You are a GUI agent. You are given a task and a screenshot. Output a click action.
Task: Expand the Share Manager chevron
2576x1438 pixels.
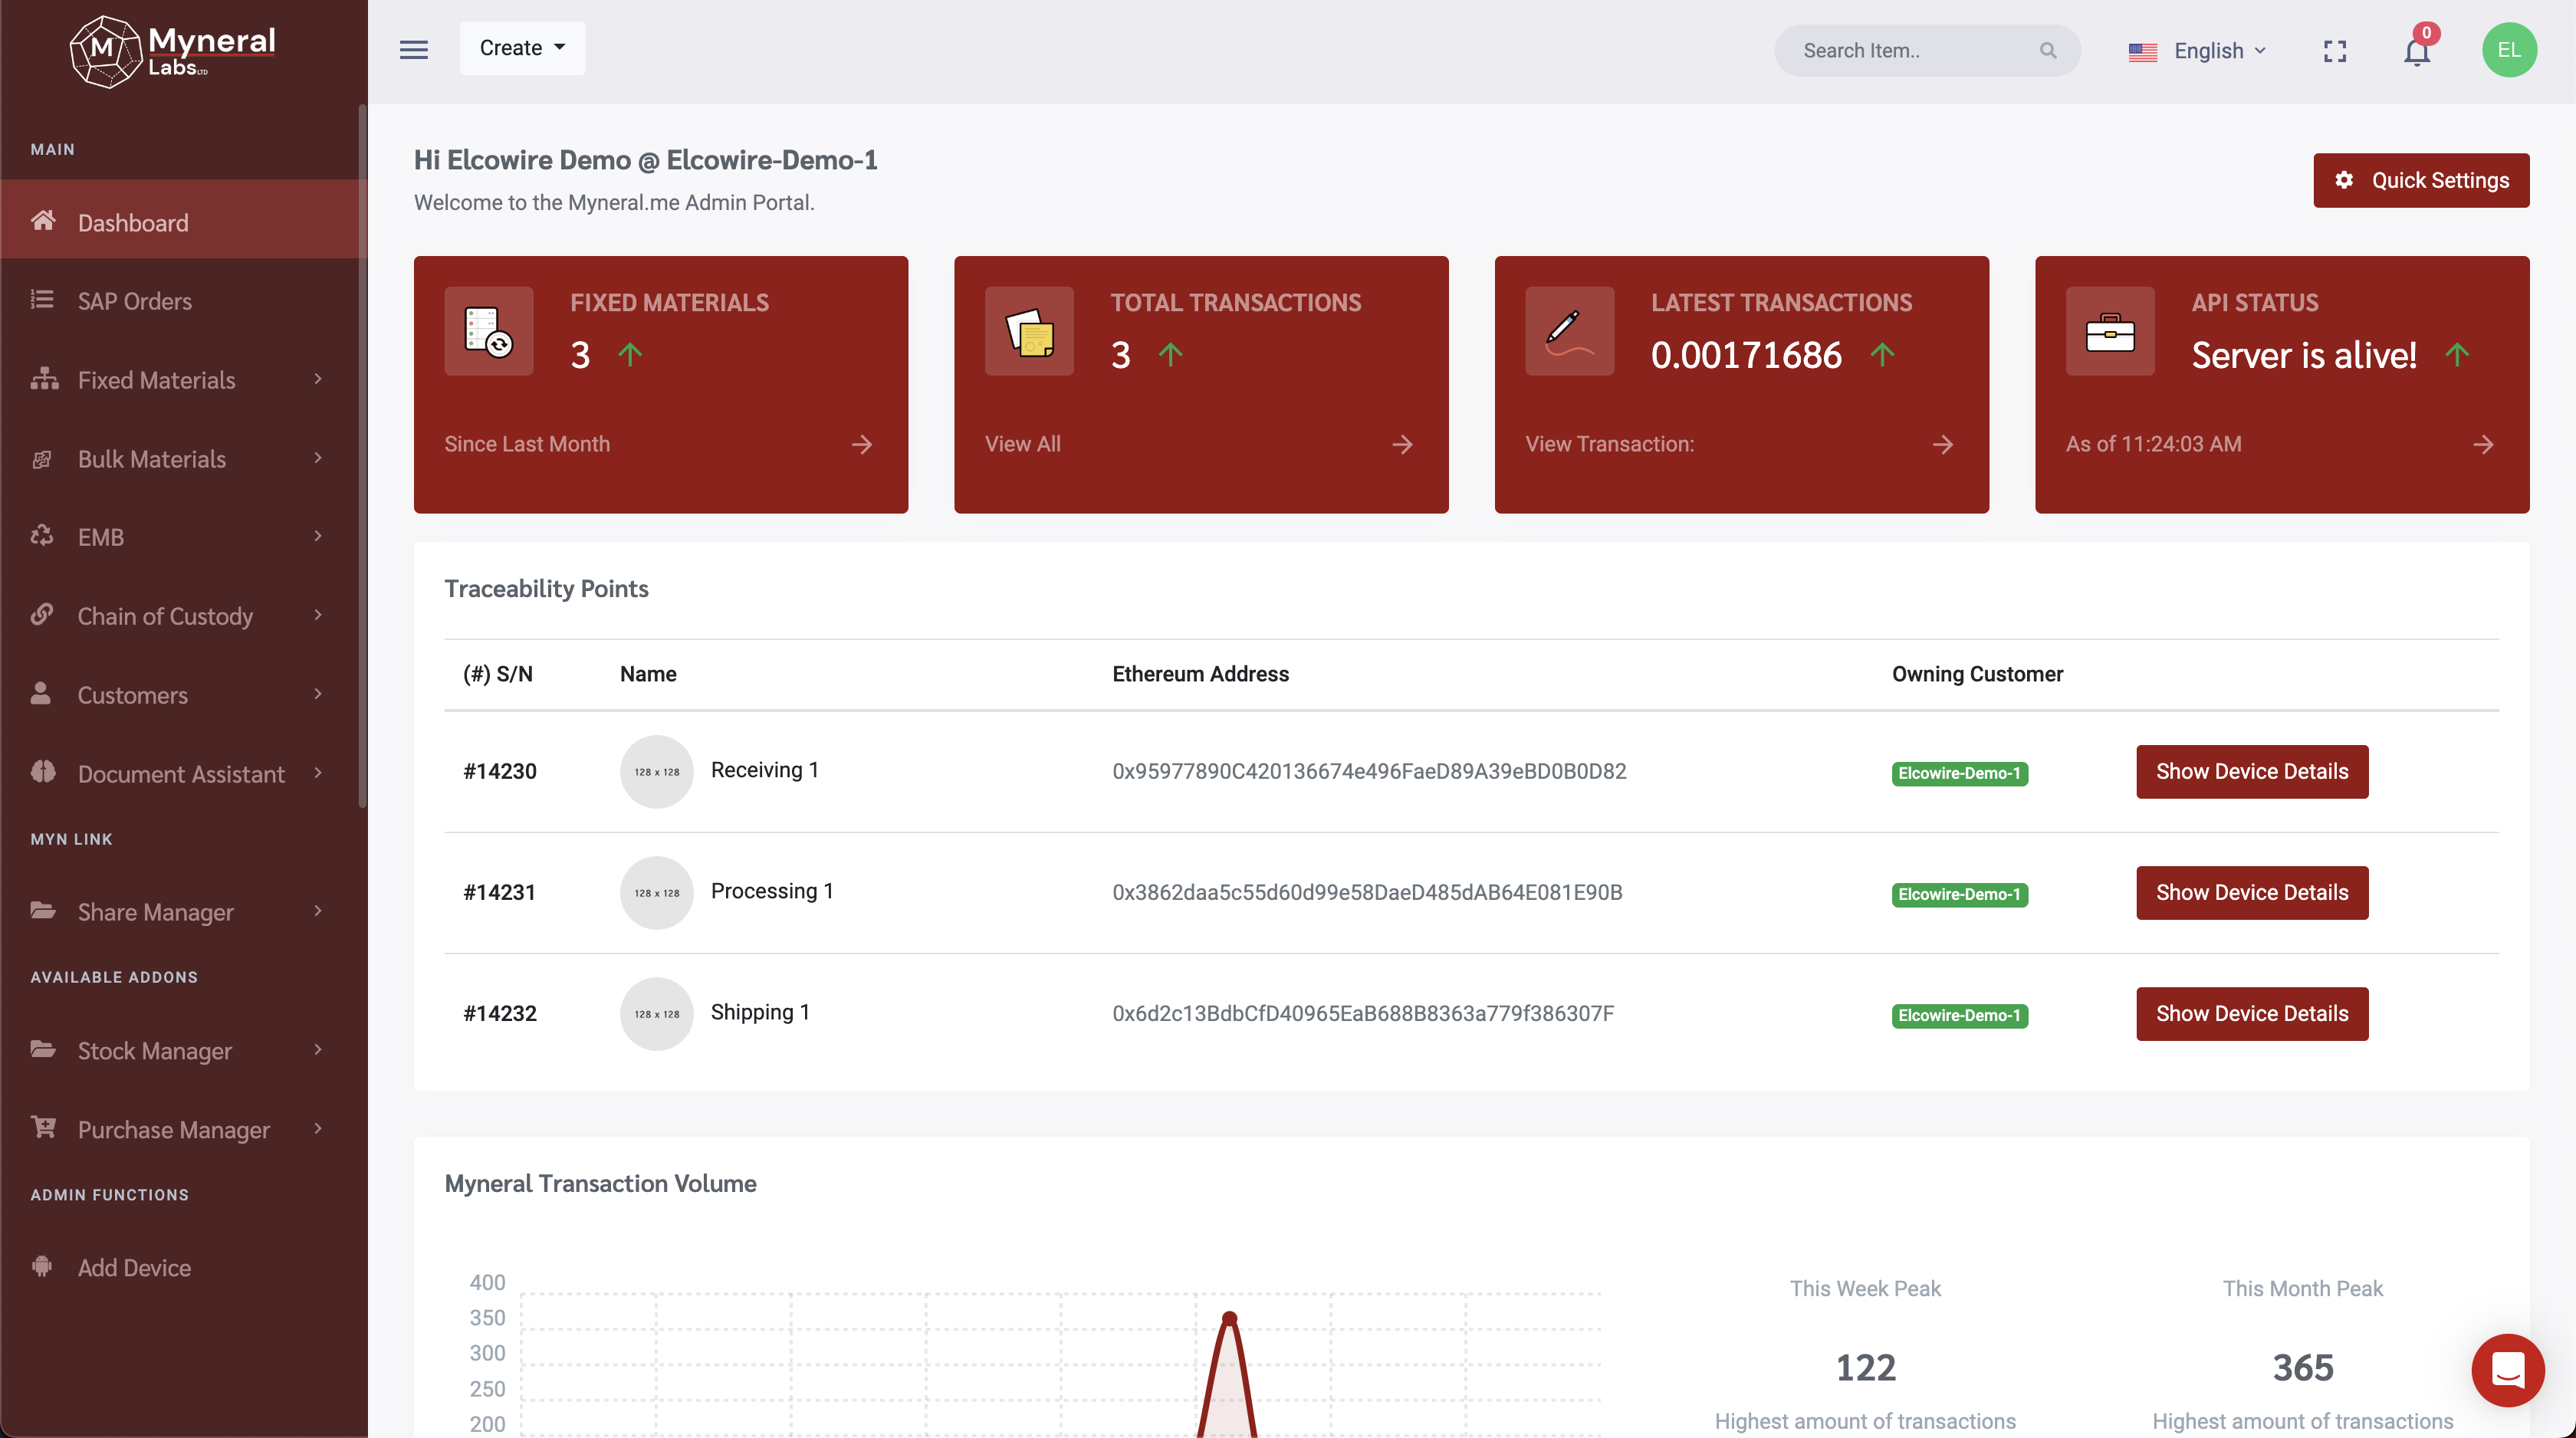tap(318, 910)
